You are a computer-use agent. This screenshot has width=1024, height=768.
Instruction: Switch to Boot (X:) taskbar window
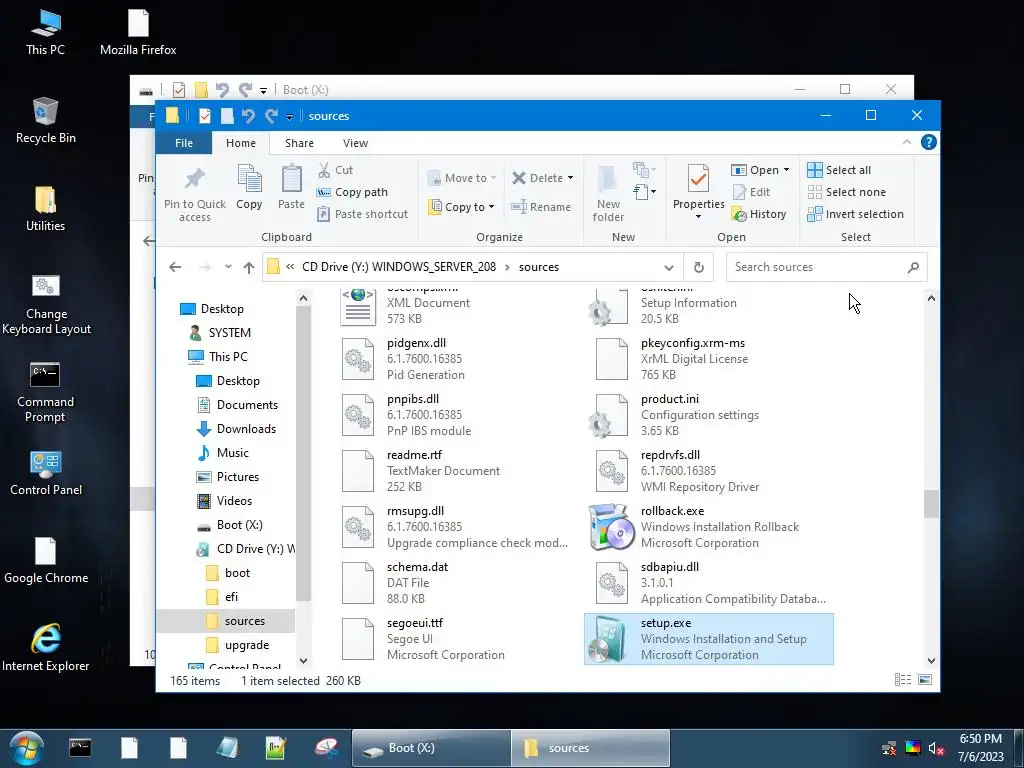431,748
